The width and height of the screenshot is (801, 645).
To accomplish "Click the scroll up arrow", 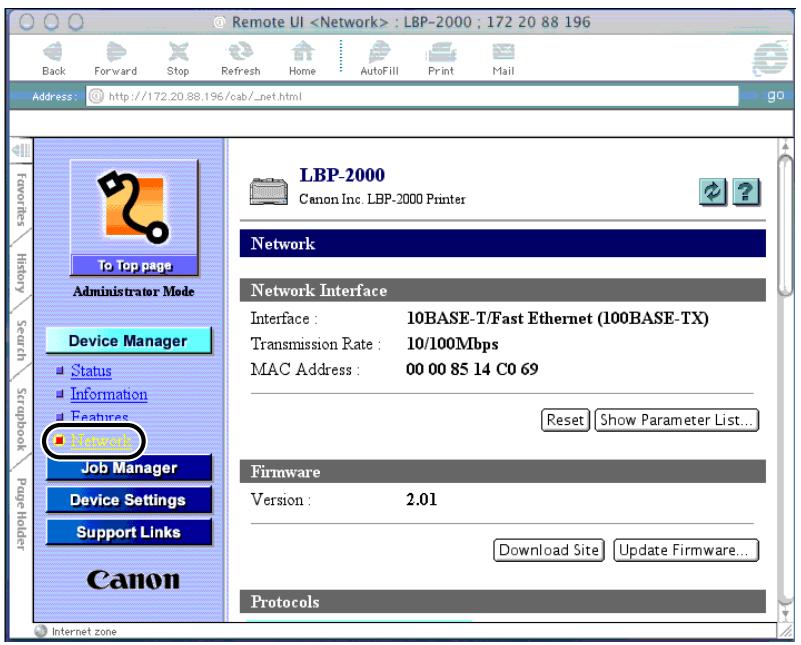I will tap(786, 147).
